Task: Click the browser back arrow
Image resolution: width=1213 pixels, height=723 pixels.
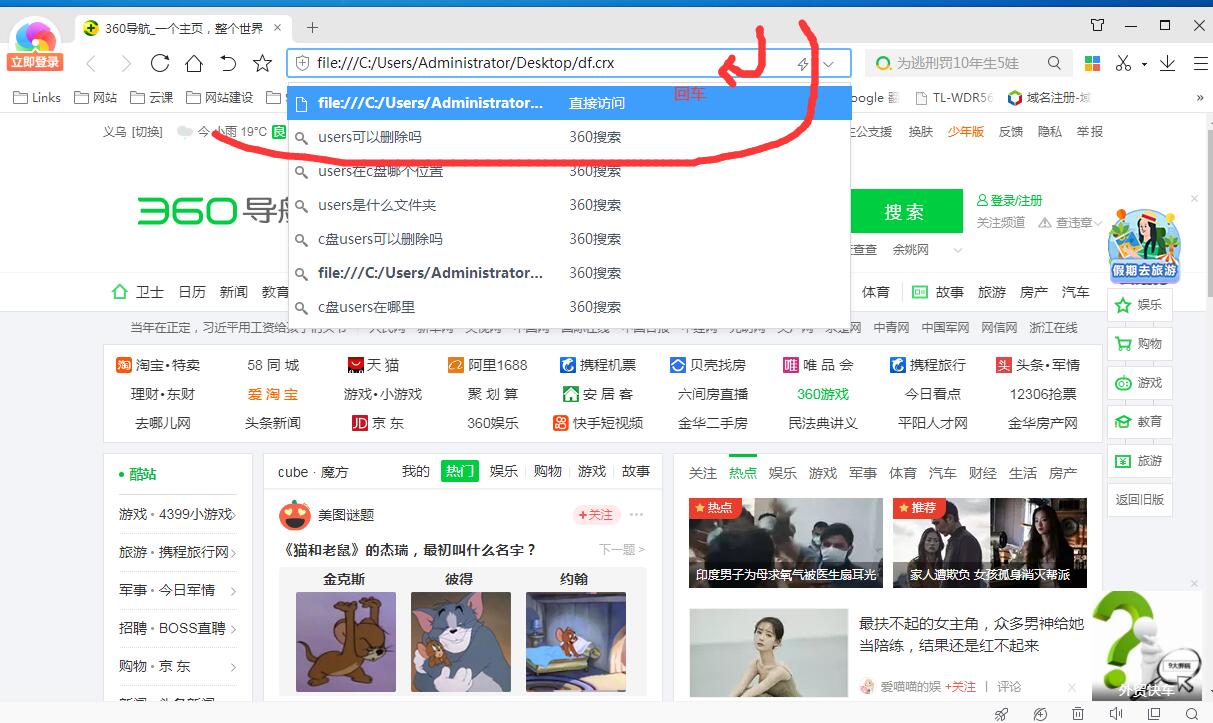Action: point(91,64)
